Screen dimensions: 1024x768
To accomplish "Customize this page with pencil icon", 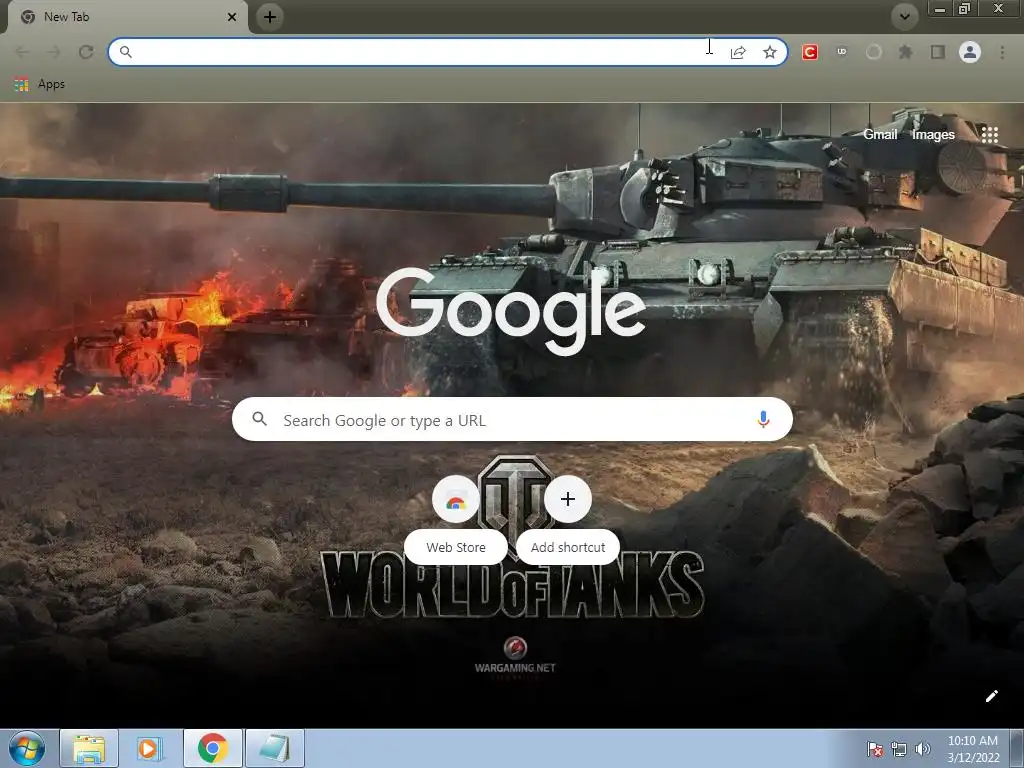I will coord(991,696).
